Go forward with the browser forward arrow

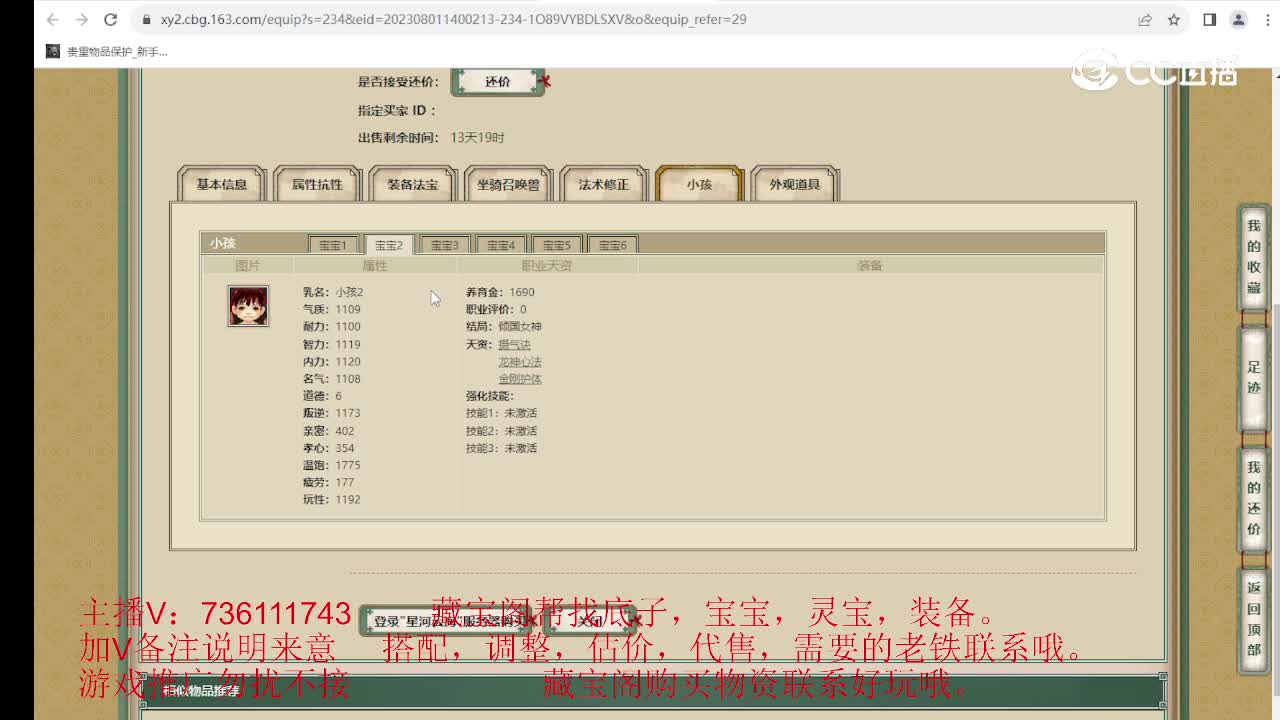tap(82, 19)
